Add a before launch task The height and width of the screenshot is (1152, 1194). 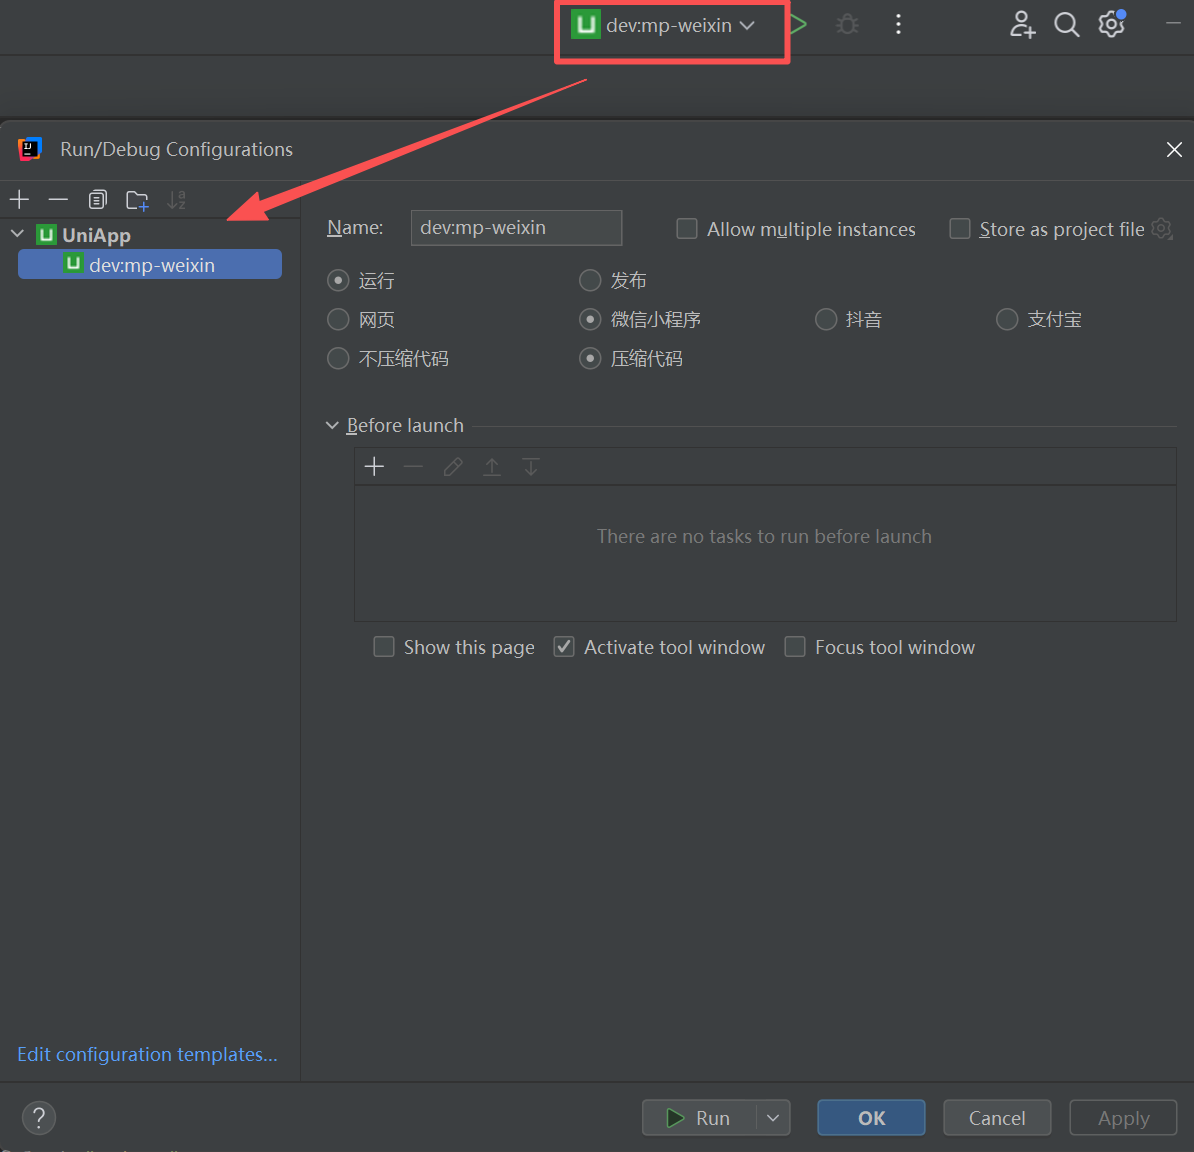[374, 466]
